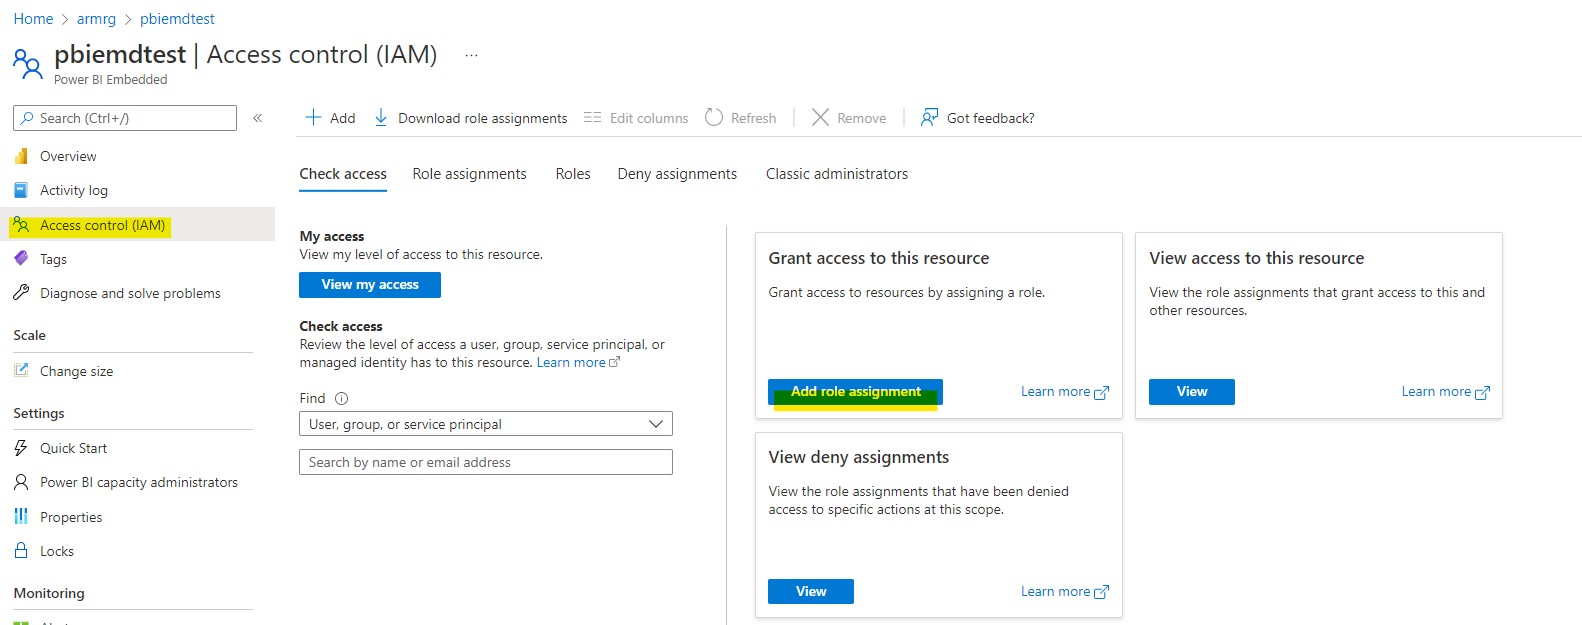Go to armrg in breadcrumb
The width and height of the screenshot is (1582, 625).
point(96,19)
